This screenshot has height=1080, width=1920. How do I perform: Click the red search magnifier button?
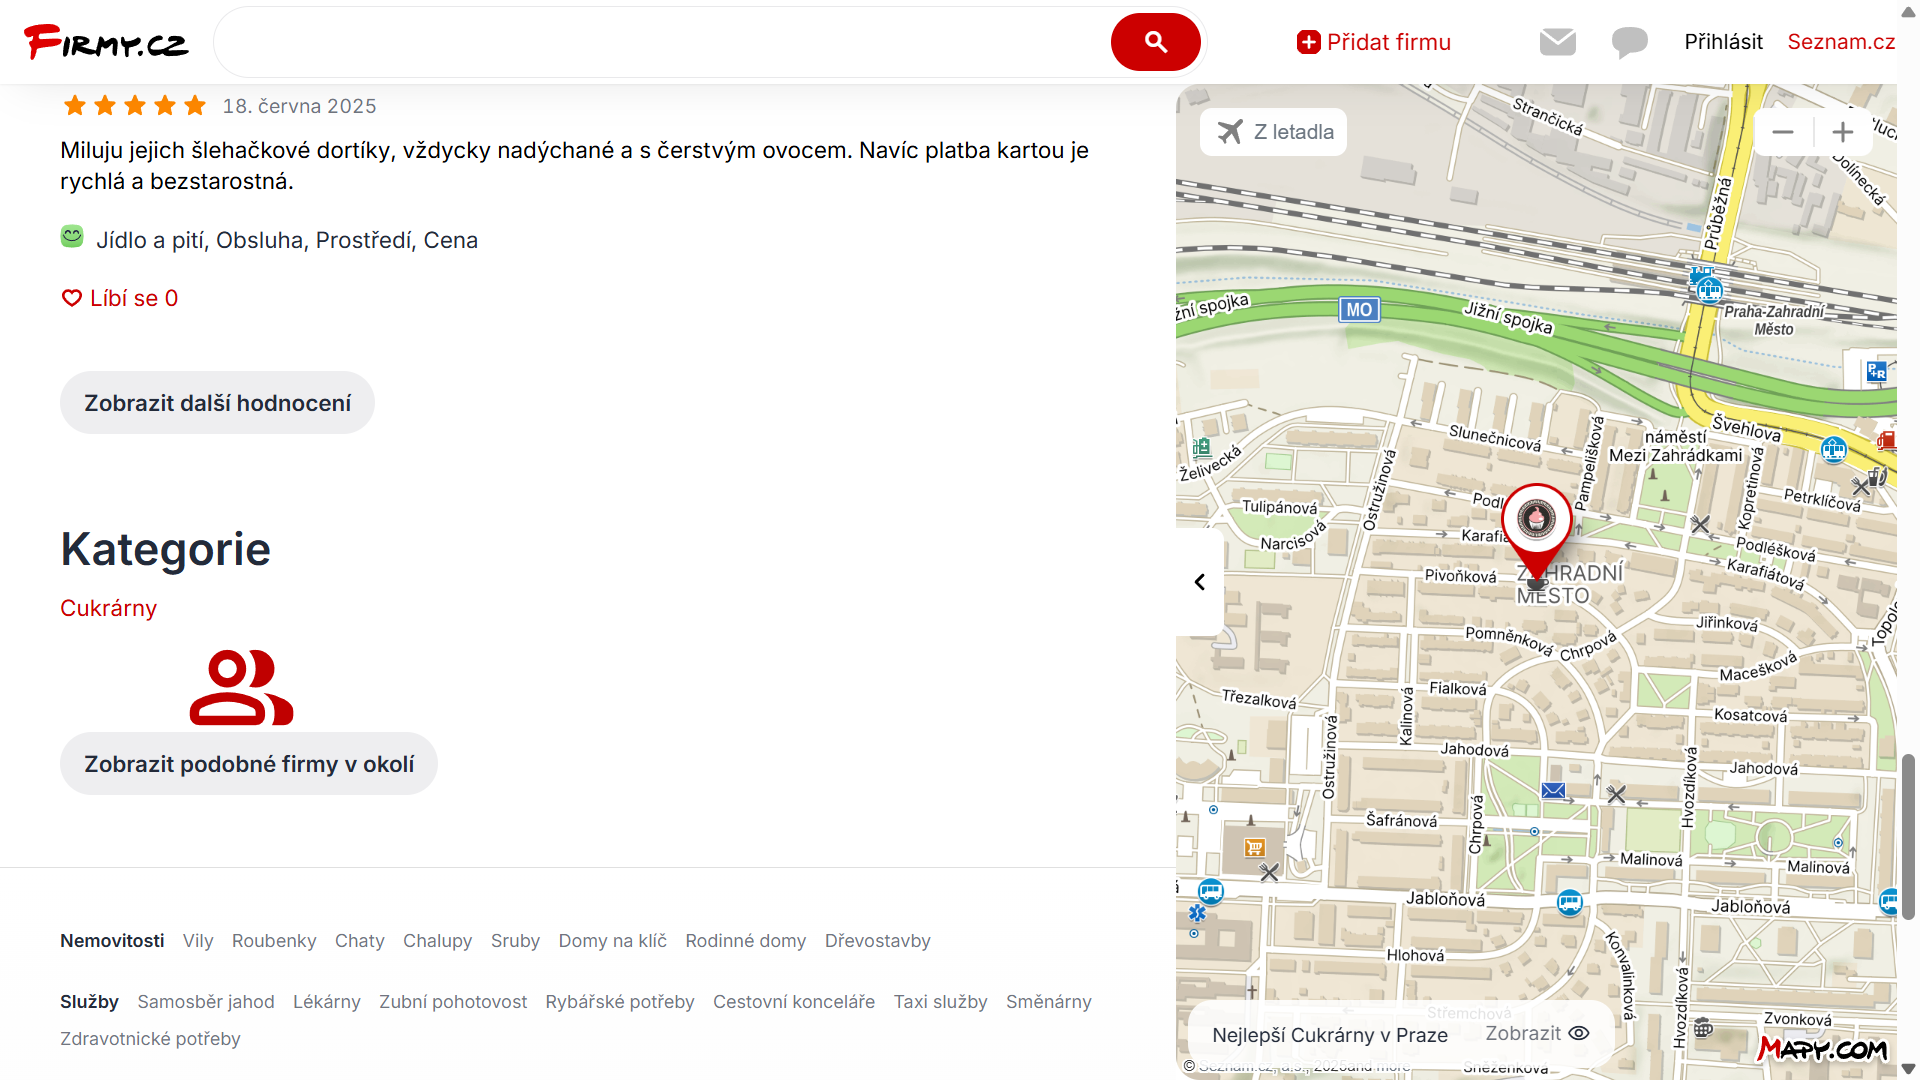click(1155, 42)
